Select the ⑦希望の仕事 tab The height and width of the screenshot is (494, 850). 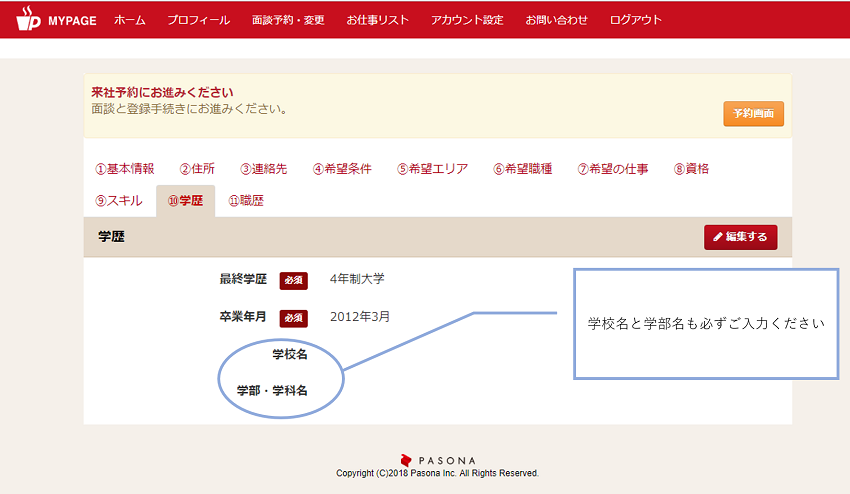[613, 169]
